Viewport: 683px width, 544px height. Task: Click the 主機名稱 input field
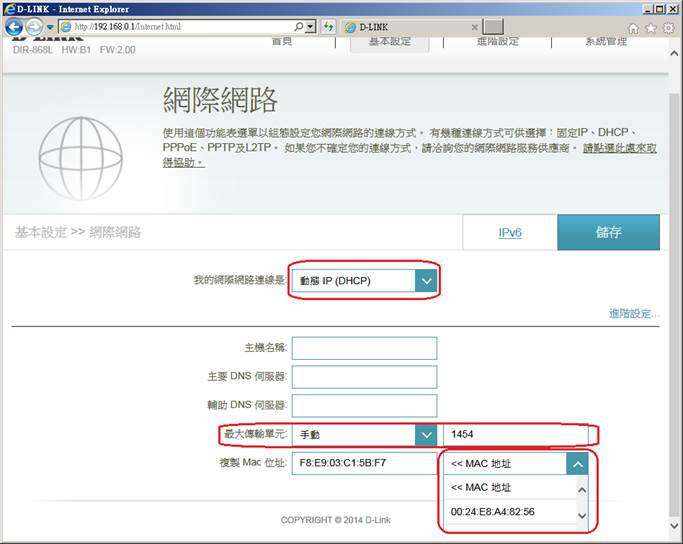coord(364,348)
